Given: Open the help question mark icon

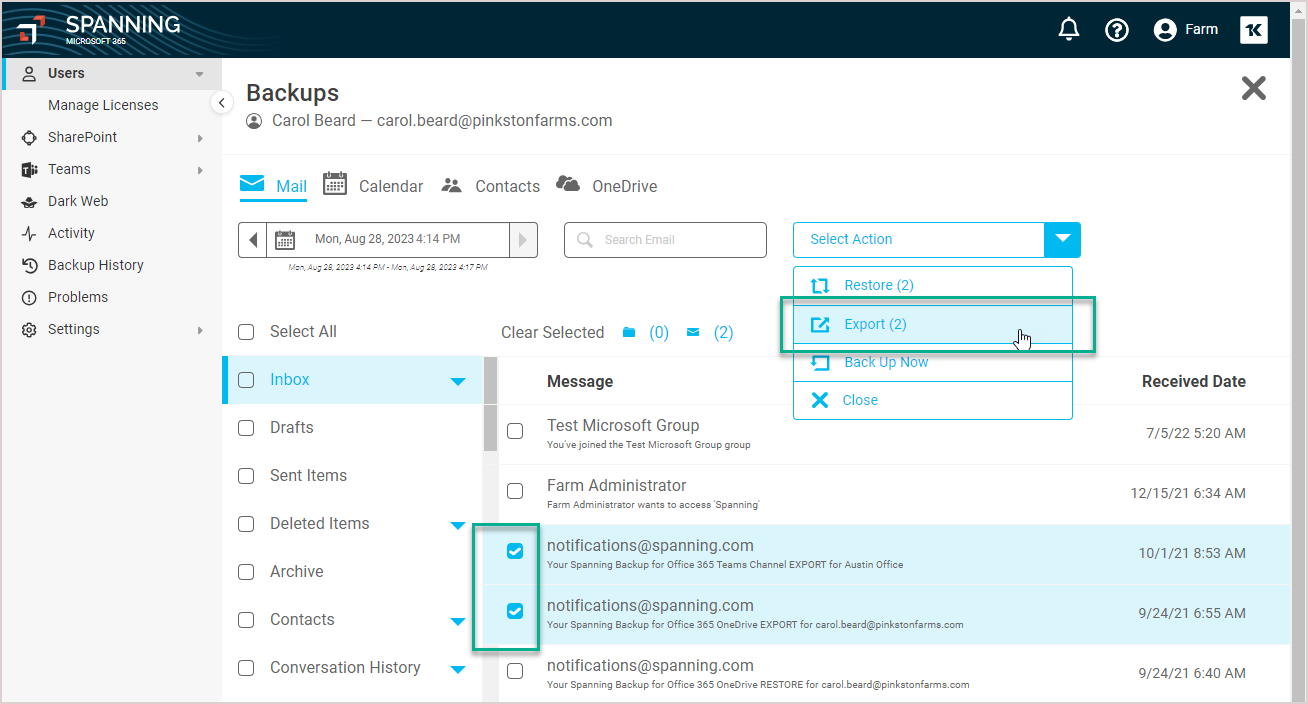Looking at the screenshot, I should pos(1116,30).
